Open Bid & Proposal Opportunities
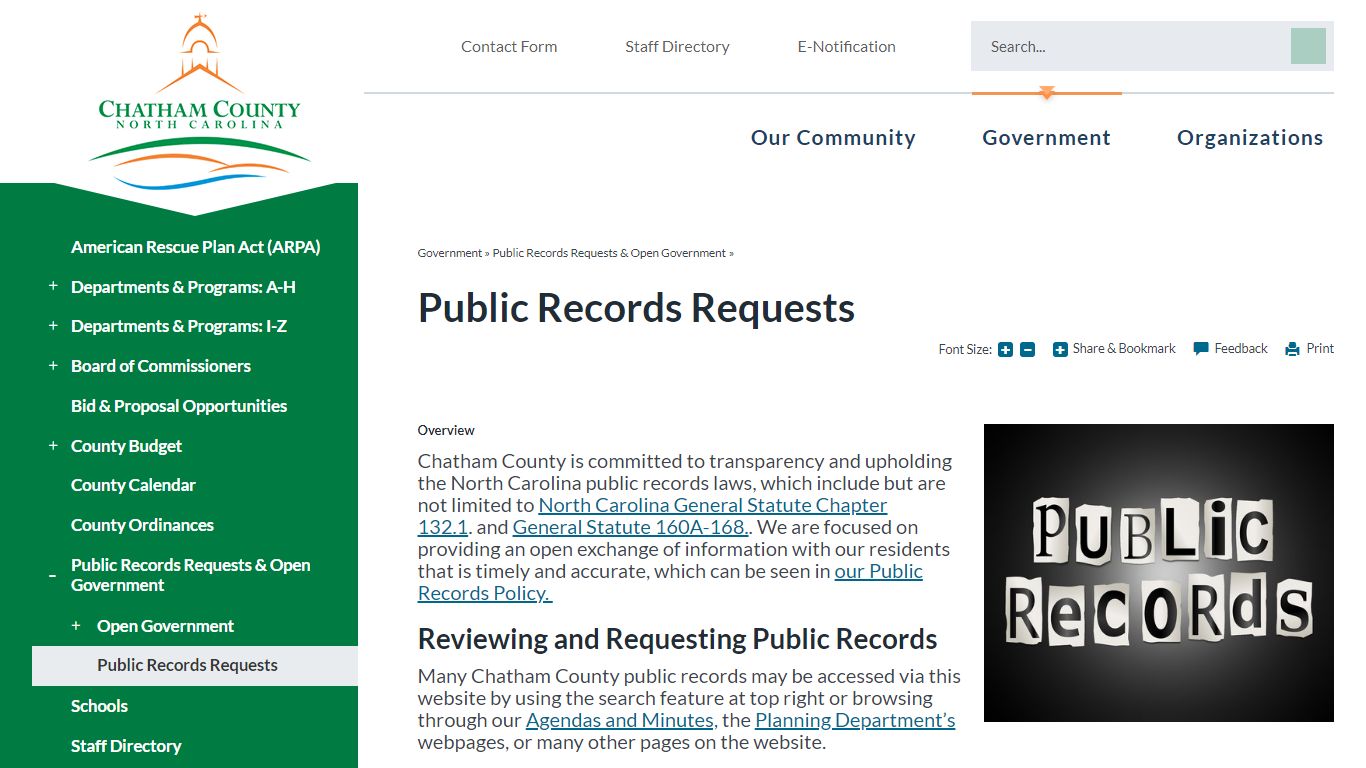This screenshot has width=1366, height=768. pyautogui.click(x=179, y=406)
